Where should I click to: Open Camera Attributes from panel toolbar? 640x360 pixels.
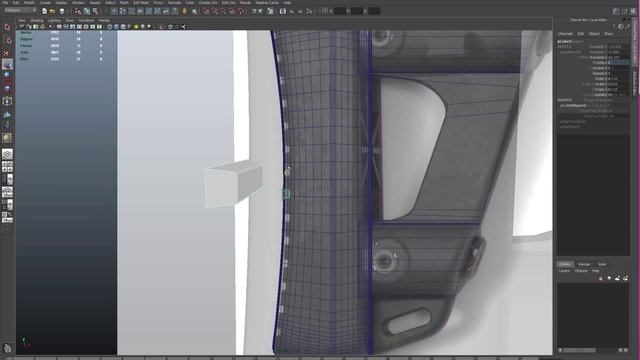(x=29, y=27)
